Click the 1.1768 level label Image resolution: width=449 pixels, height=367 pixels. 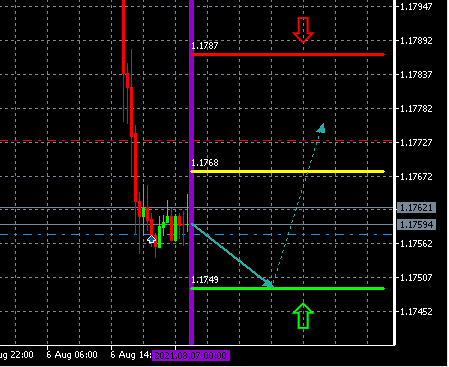(205, 163)
